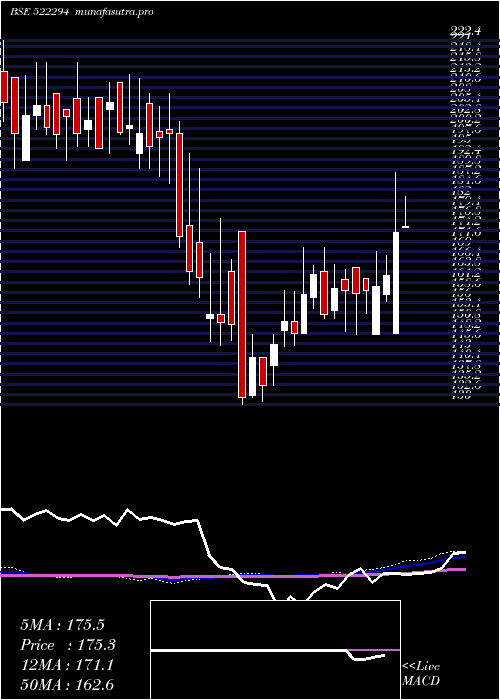The width and height of the screenshot is (500, 700).
Task: Click the MACD inset chart box
Action: 275,650
